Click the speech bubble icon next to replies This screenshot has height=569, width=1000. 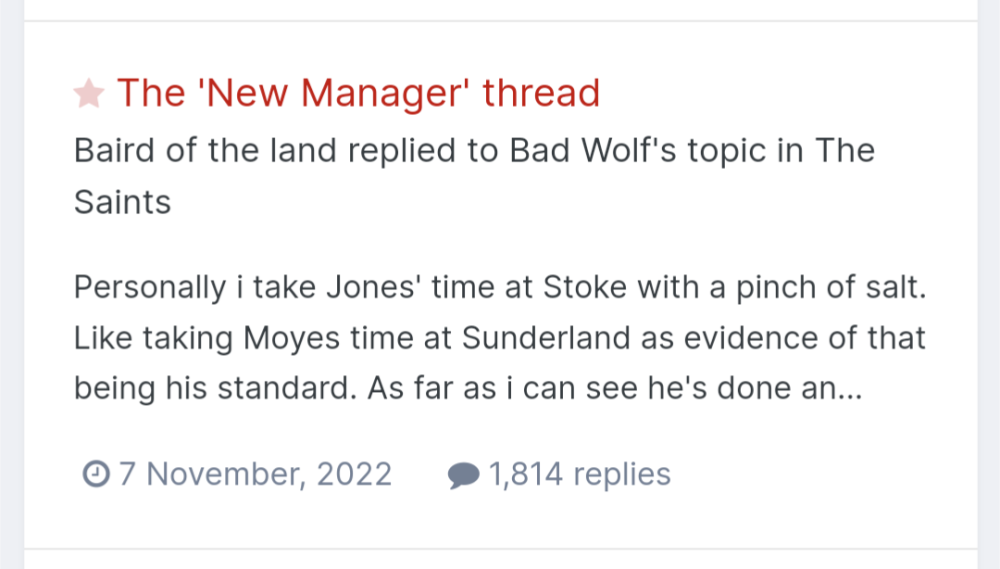pyautogui.click(x=463, y=474)
